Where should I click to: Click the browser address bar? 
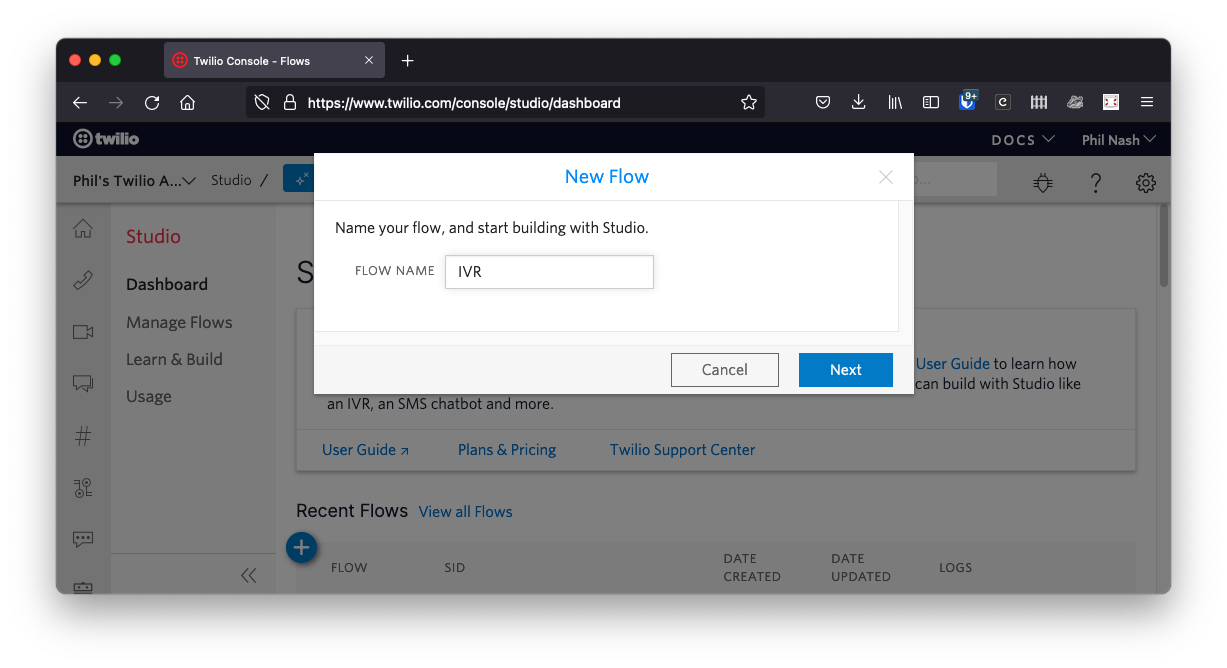pos(505,102)
